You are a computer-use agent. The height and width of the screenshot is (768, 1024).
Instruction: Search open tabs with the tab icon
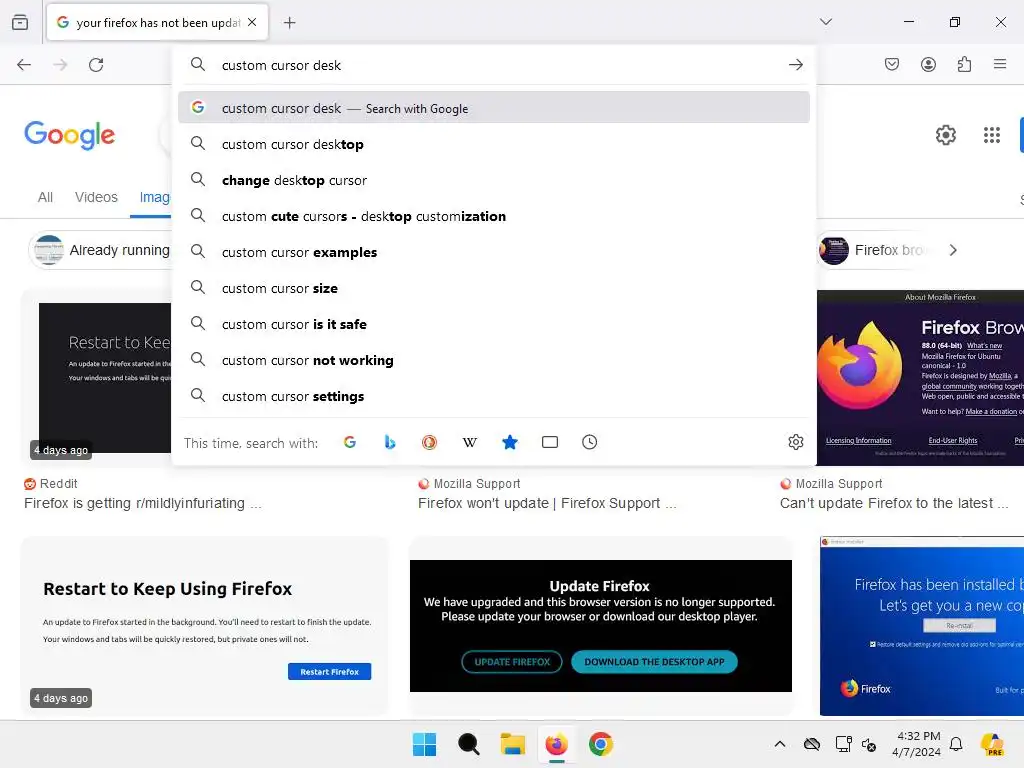(x=550, y=442)
